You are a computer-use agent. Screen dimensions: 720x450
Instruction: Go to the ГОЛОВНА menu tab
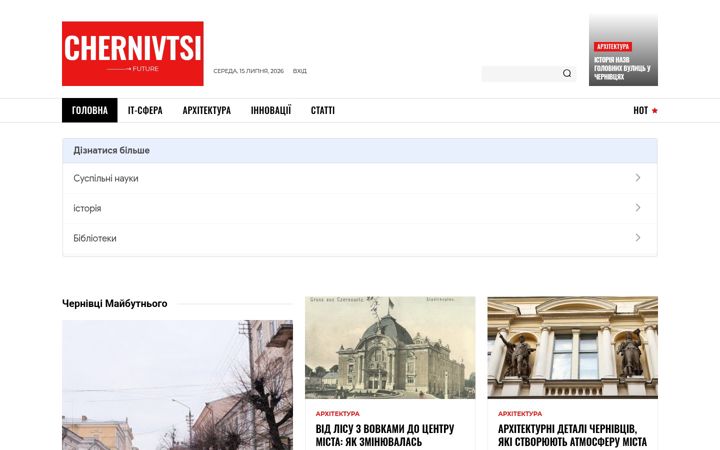tap(90, 110)
